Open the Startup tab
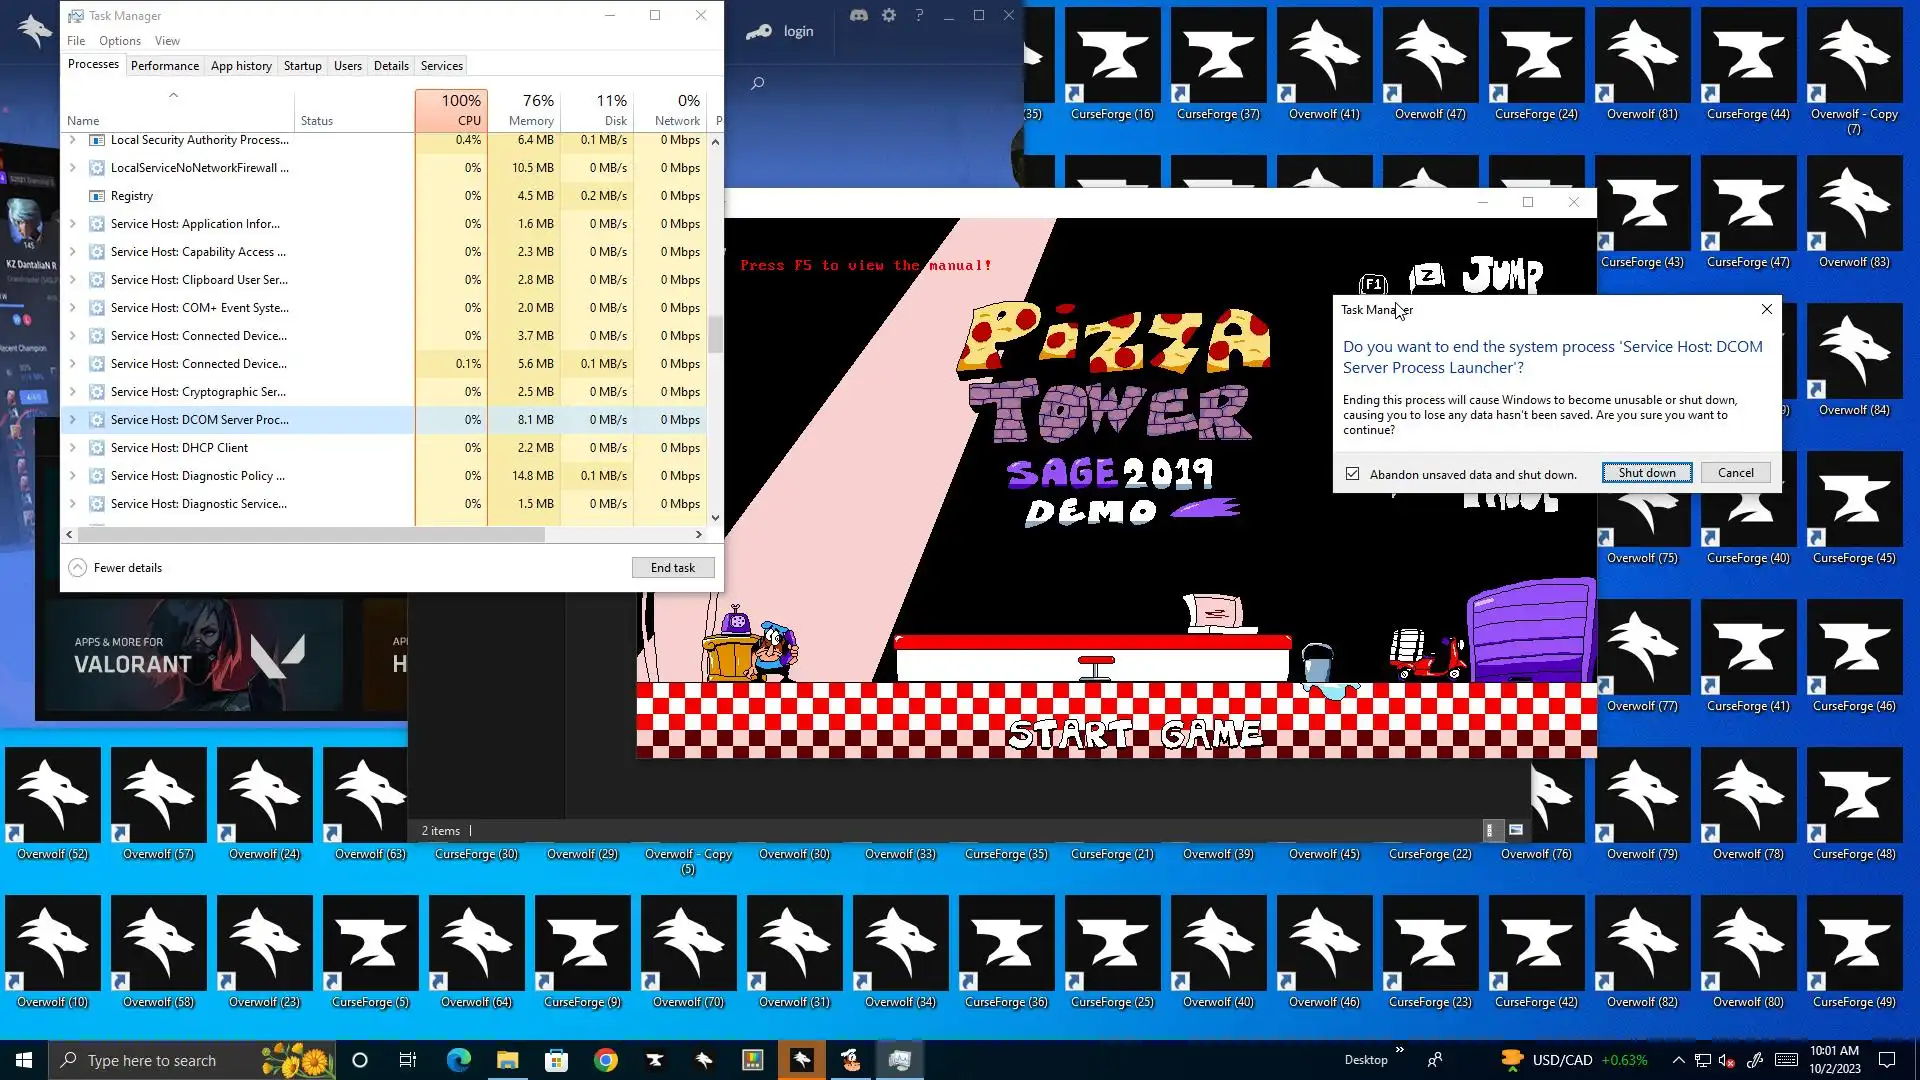This screenshot has width=1920, height=1080. 302,66
